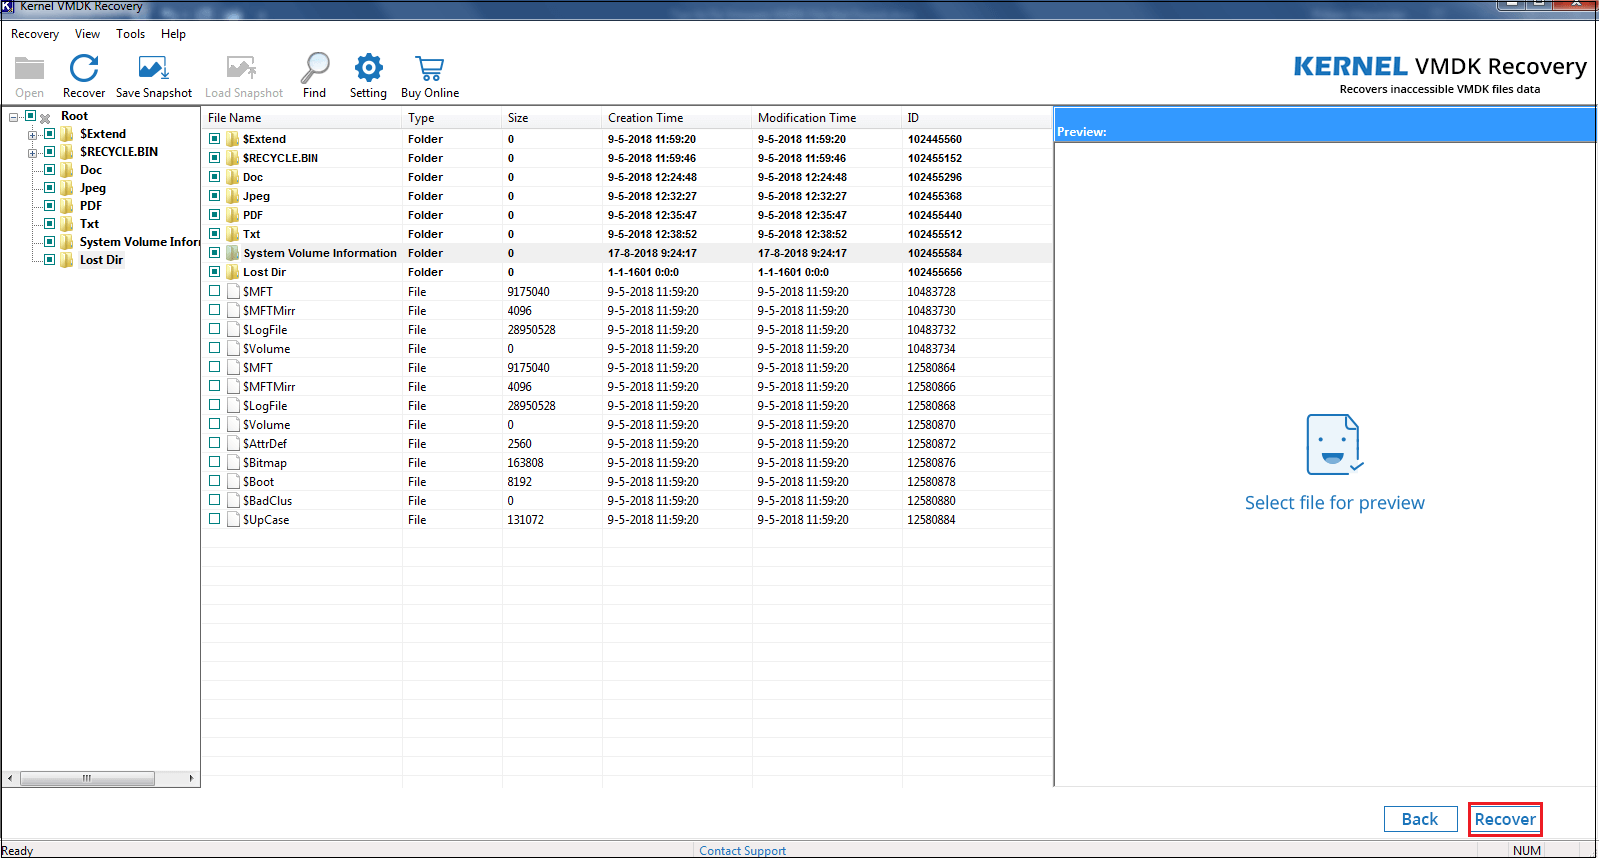This screenshot has height=859, width=1599.
Task: Click the Recover toolbar icon
Action: pyautogui.click(x=84, y=68)
